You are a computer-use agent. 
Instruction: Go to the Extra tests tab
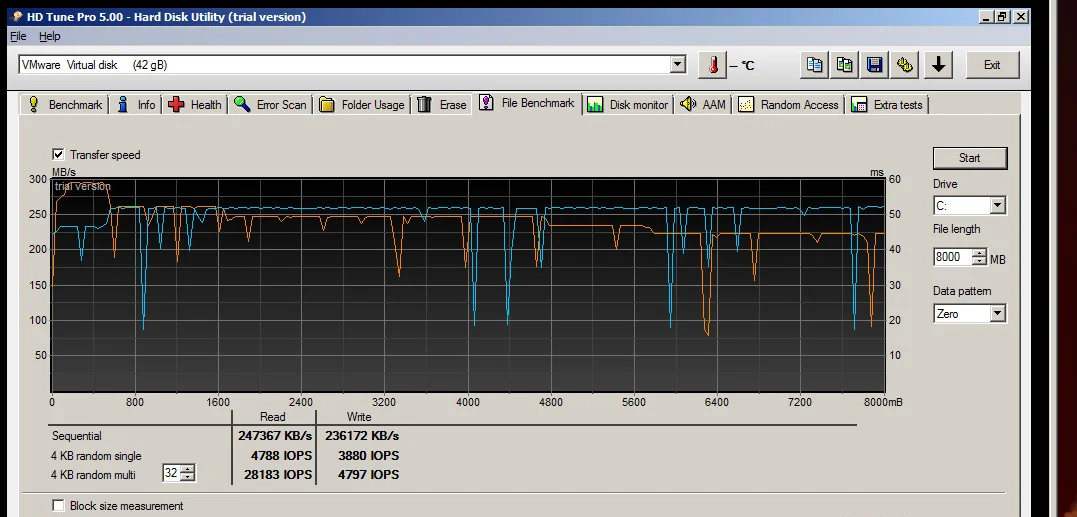pyautogui.click(x=887, y=104)
